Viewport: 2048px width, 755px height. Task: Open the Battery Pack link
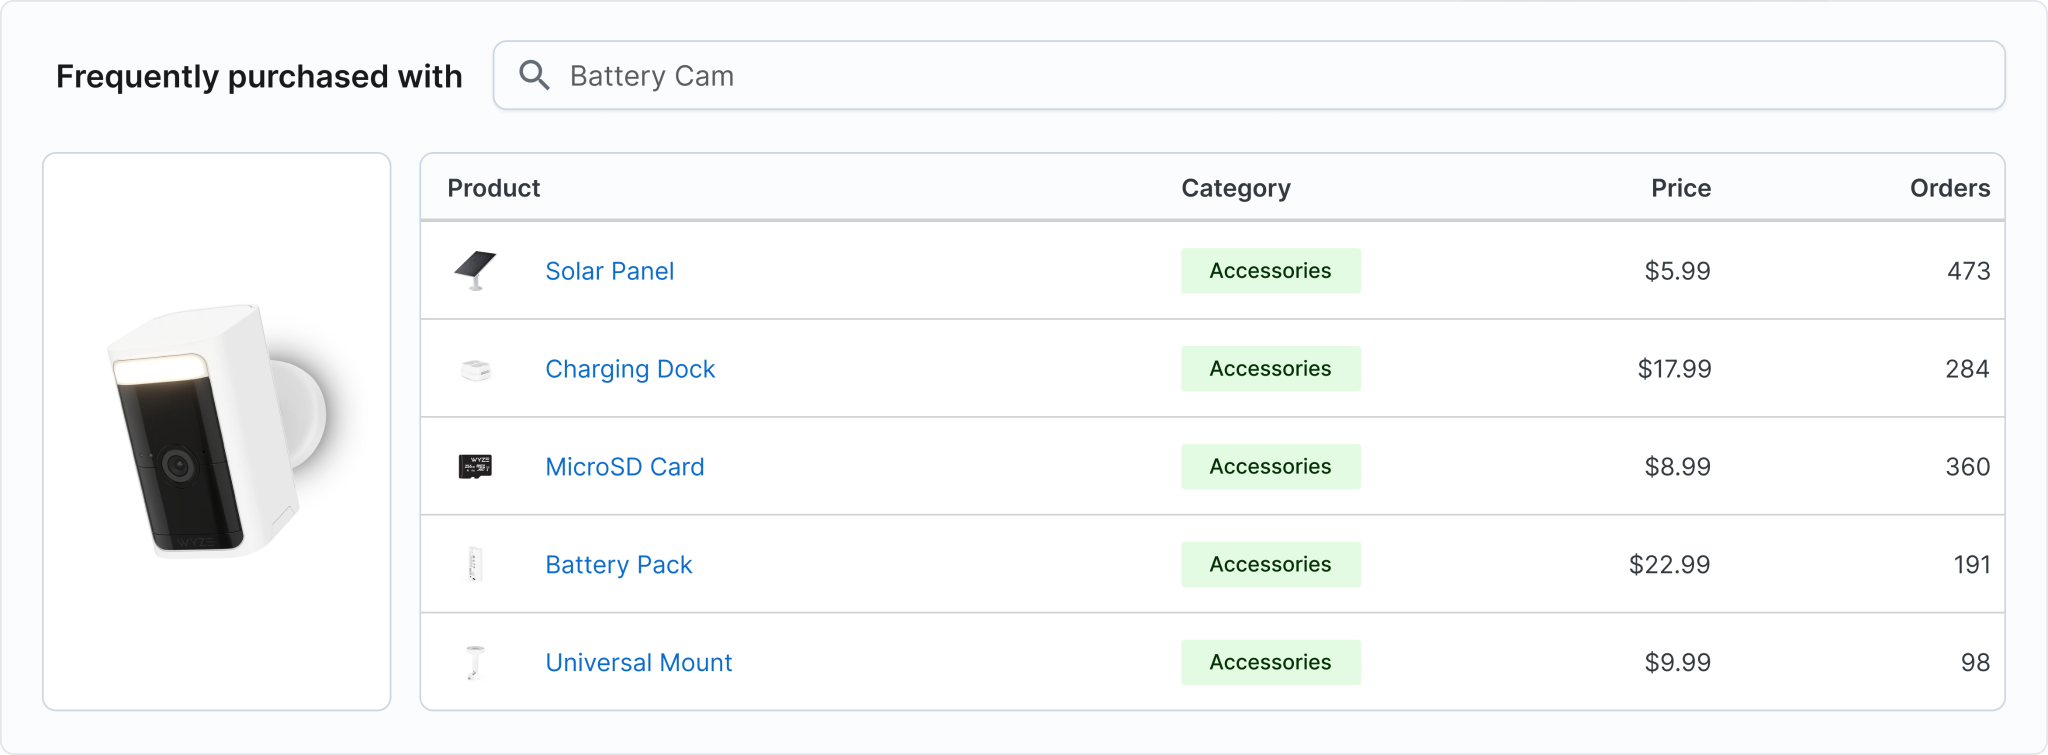pyautogui.click(x=618, y=565)
